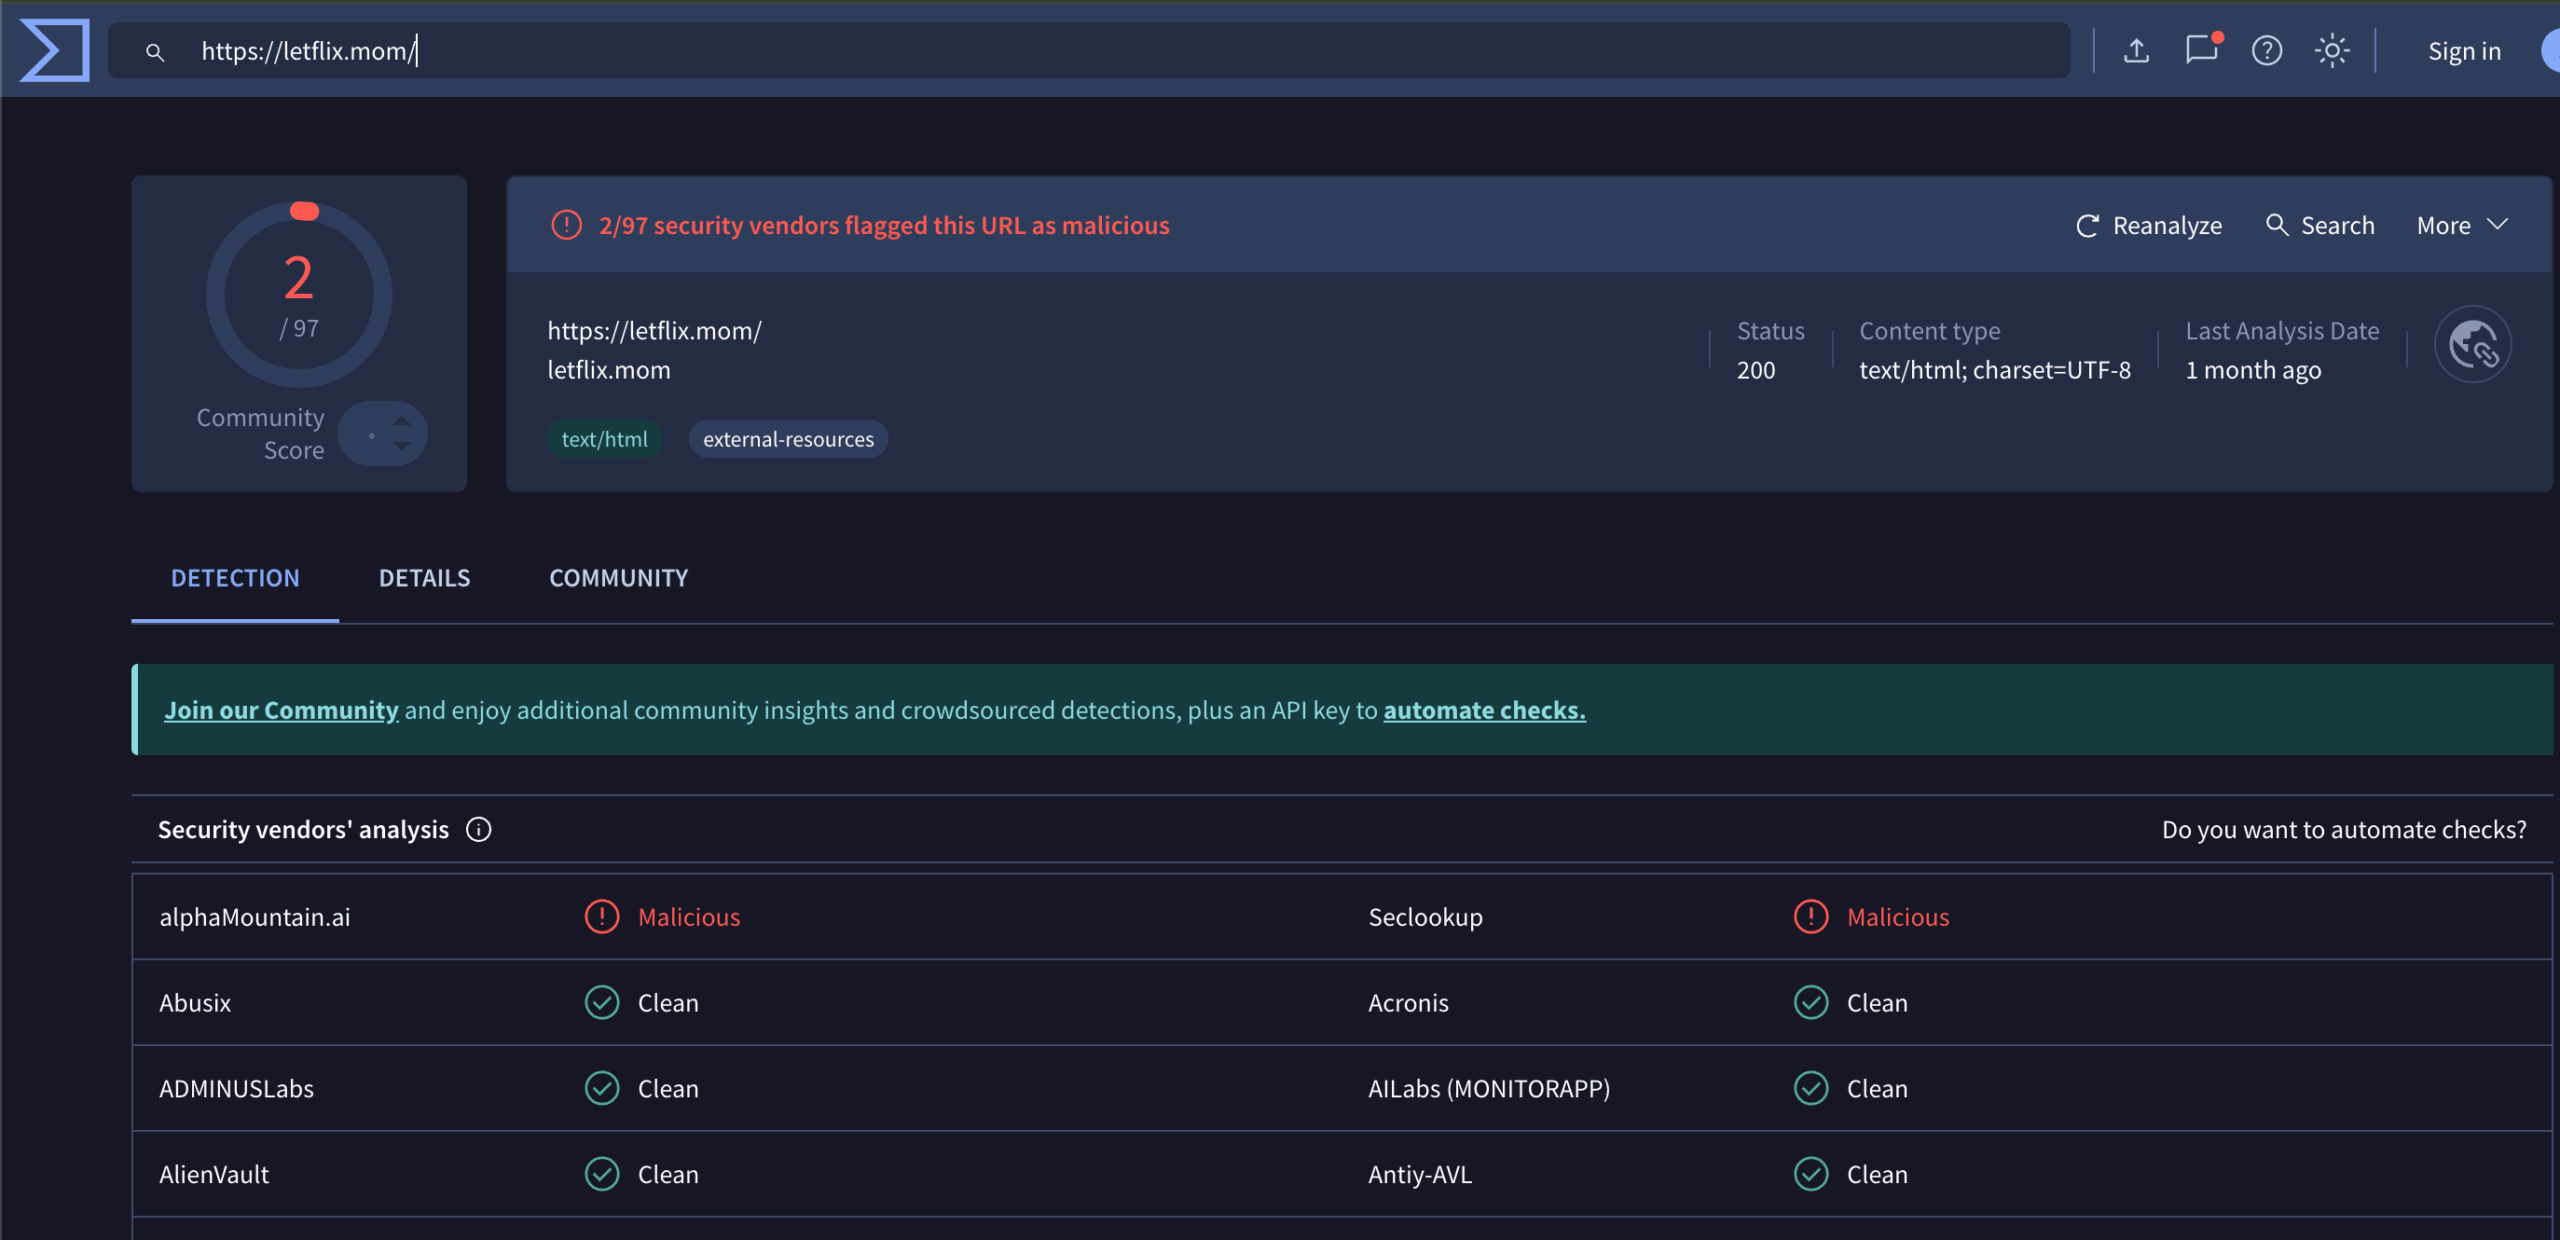Click the 2/97 security vendors flagged message

pos(884,225)
